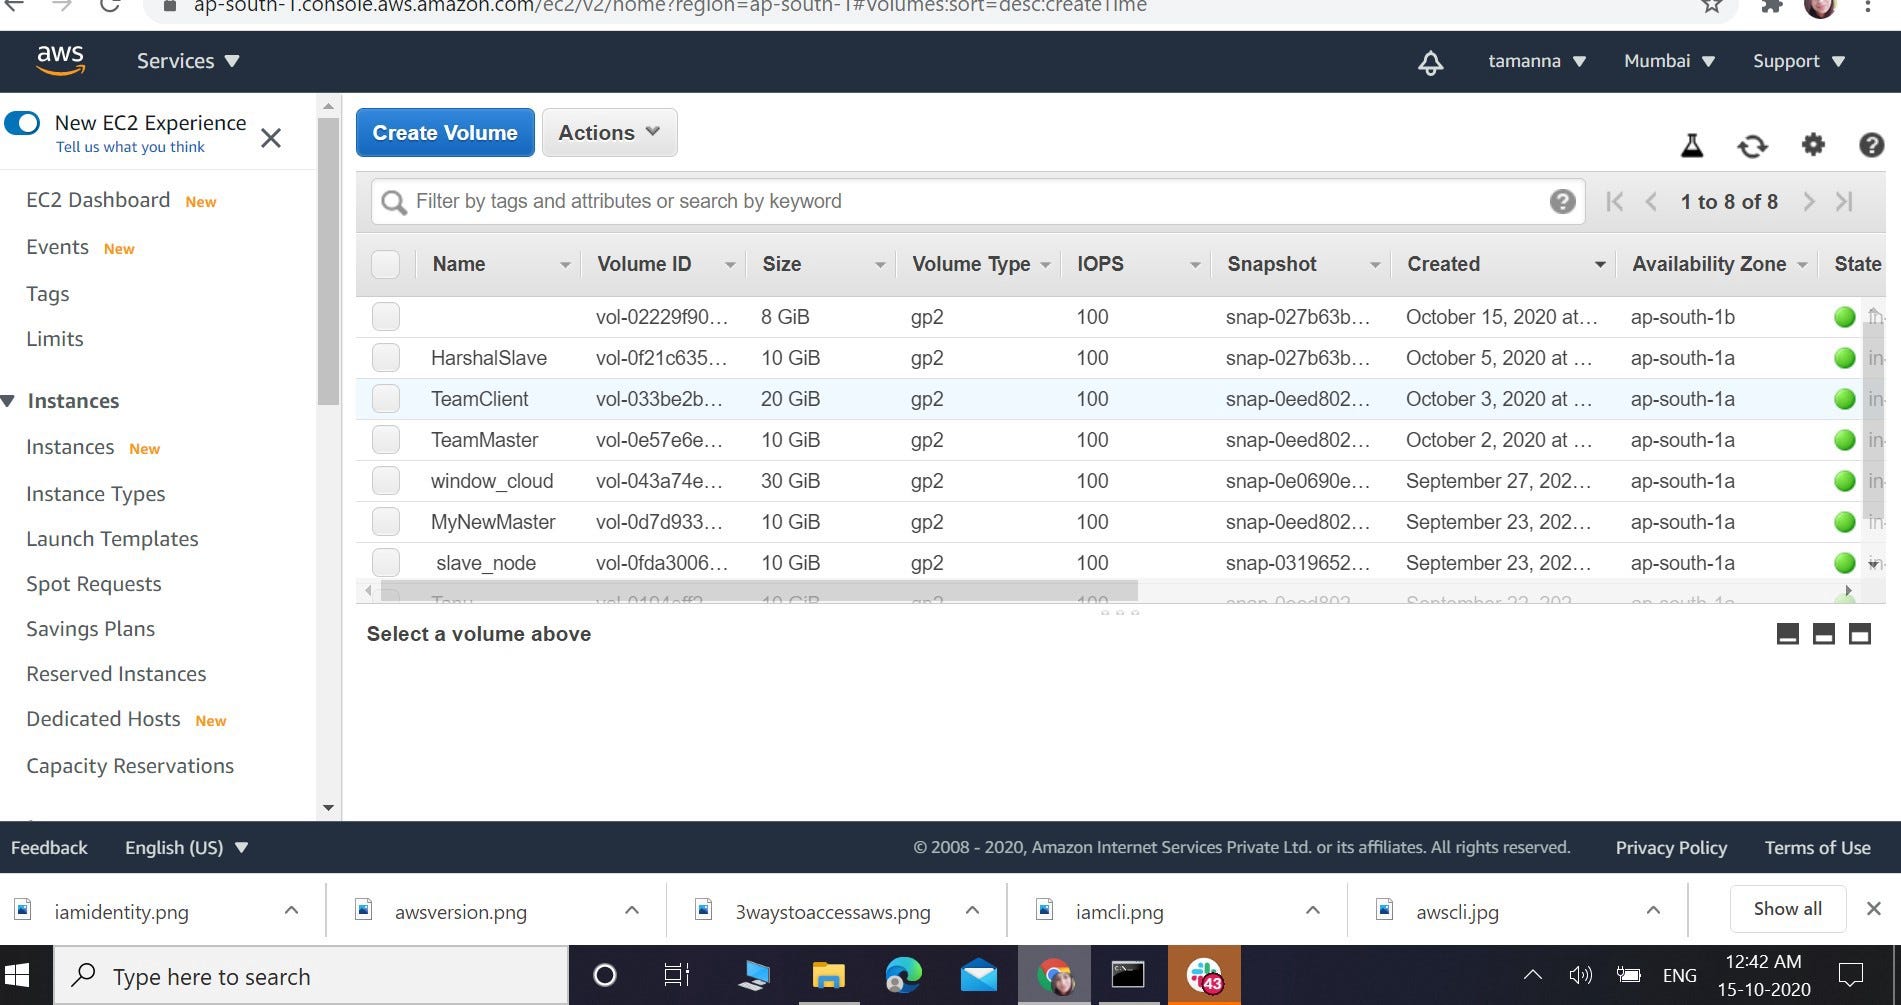The height and width of the screenshot is (1005, 1901).
Task: Select checkbox for TeamMaster volume
Action: (385, 440)
